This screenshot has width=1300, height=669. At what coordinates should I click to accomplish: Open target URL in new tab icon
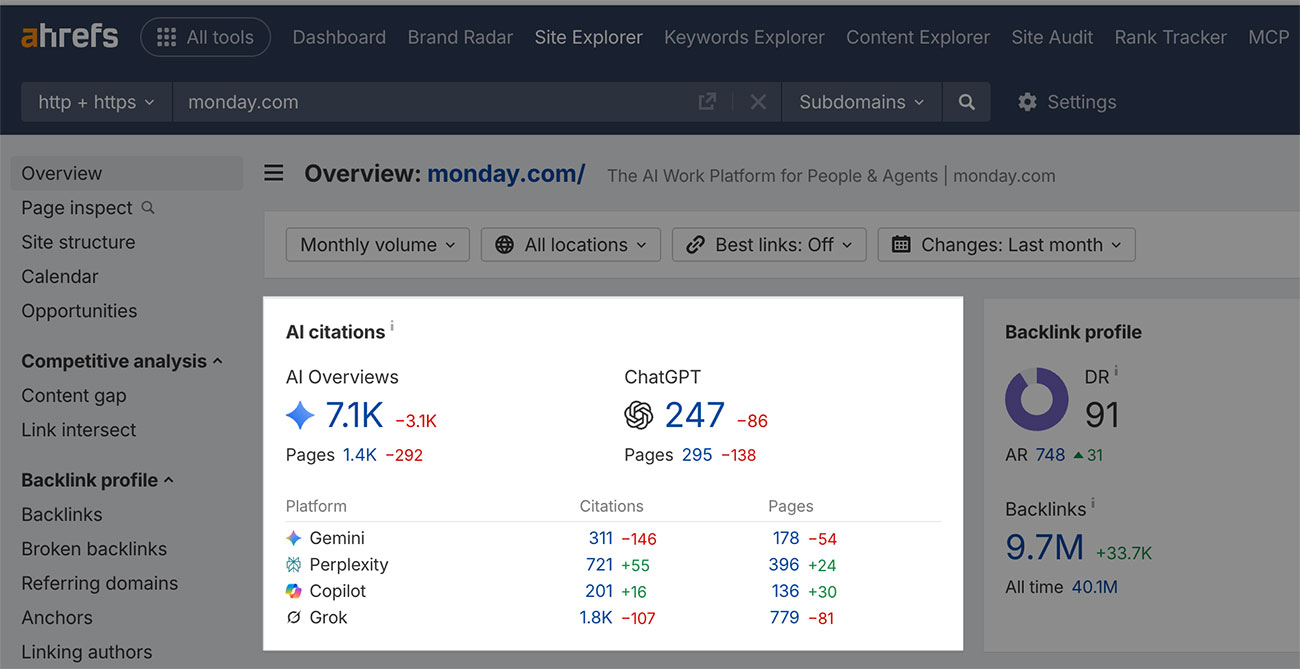coord(707,102)
